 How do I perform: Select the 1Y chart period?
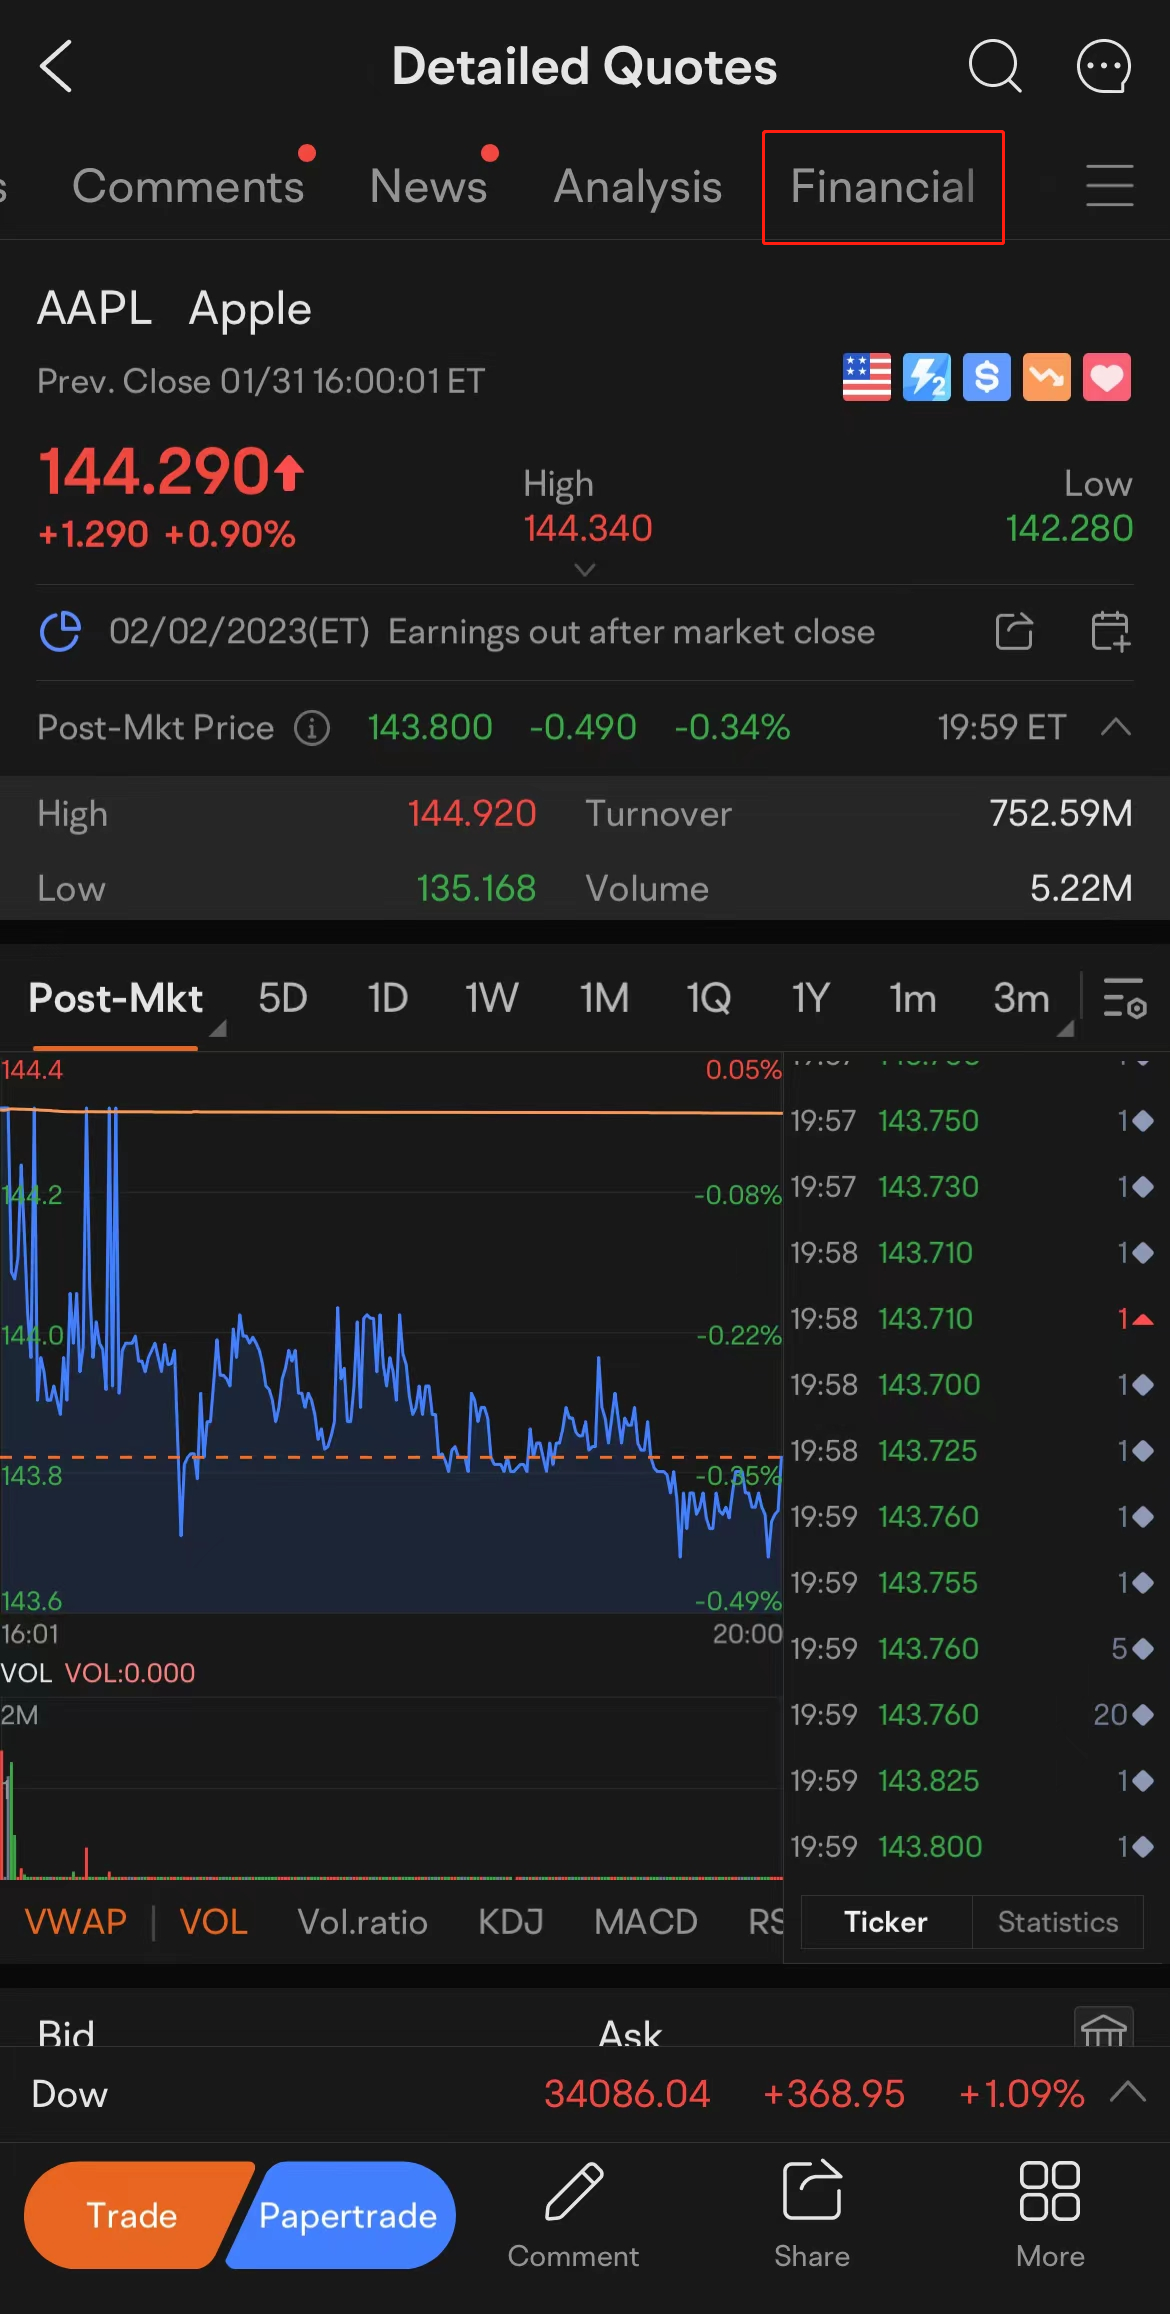(x=810, y=998)
